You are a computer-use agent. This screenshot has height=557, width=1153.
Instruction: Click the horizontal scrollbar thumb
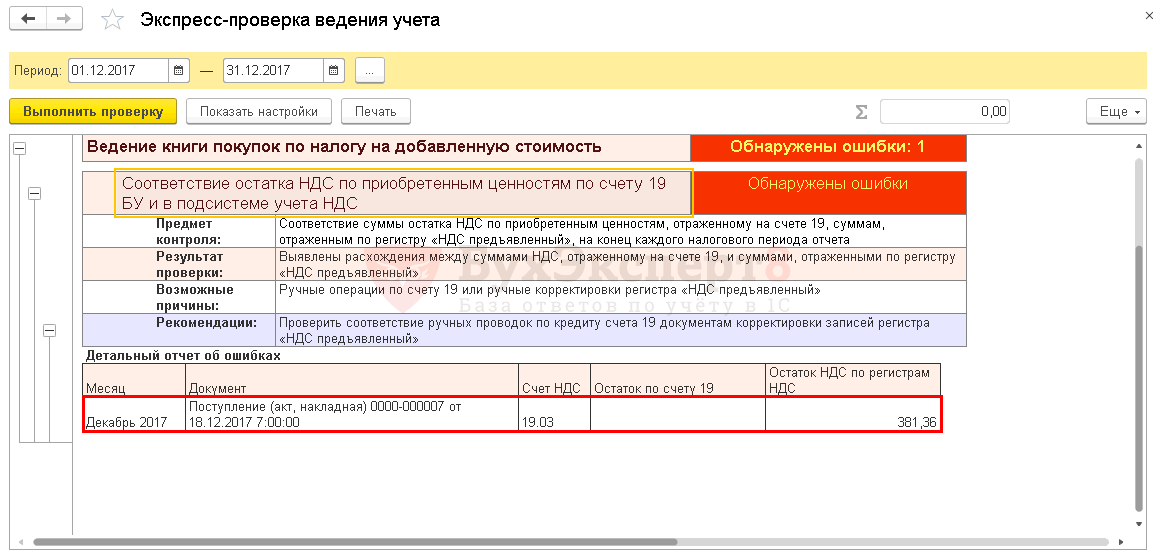tap(355, 542)
